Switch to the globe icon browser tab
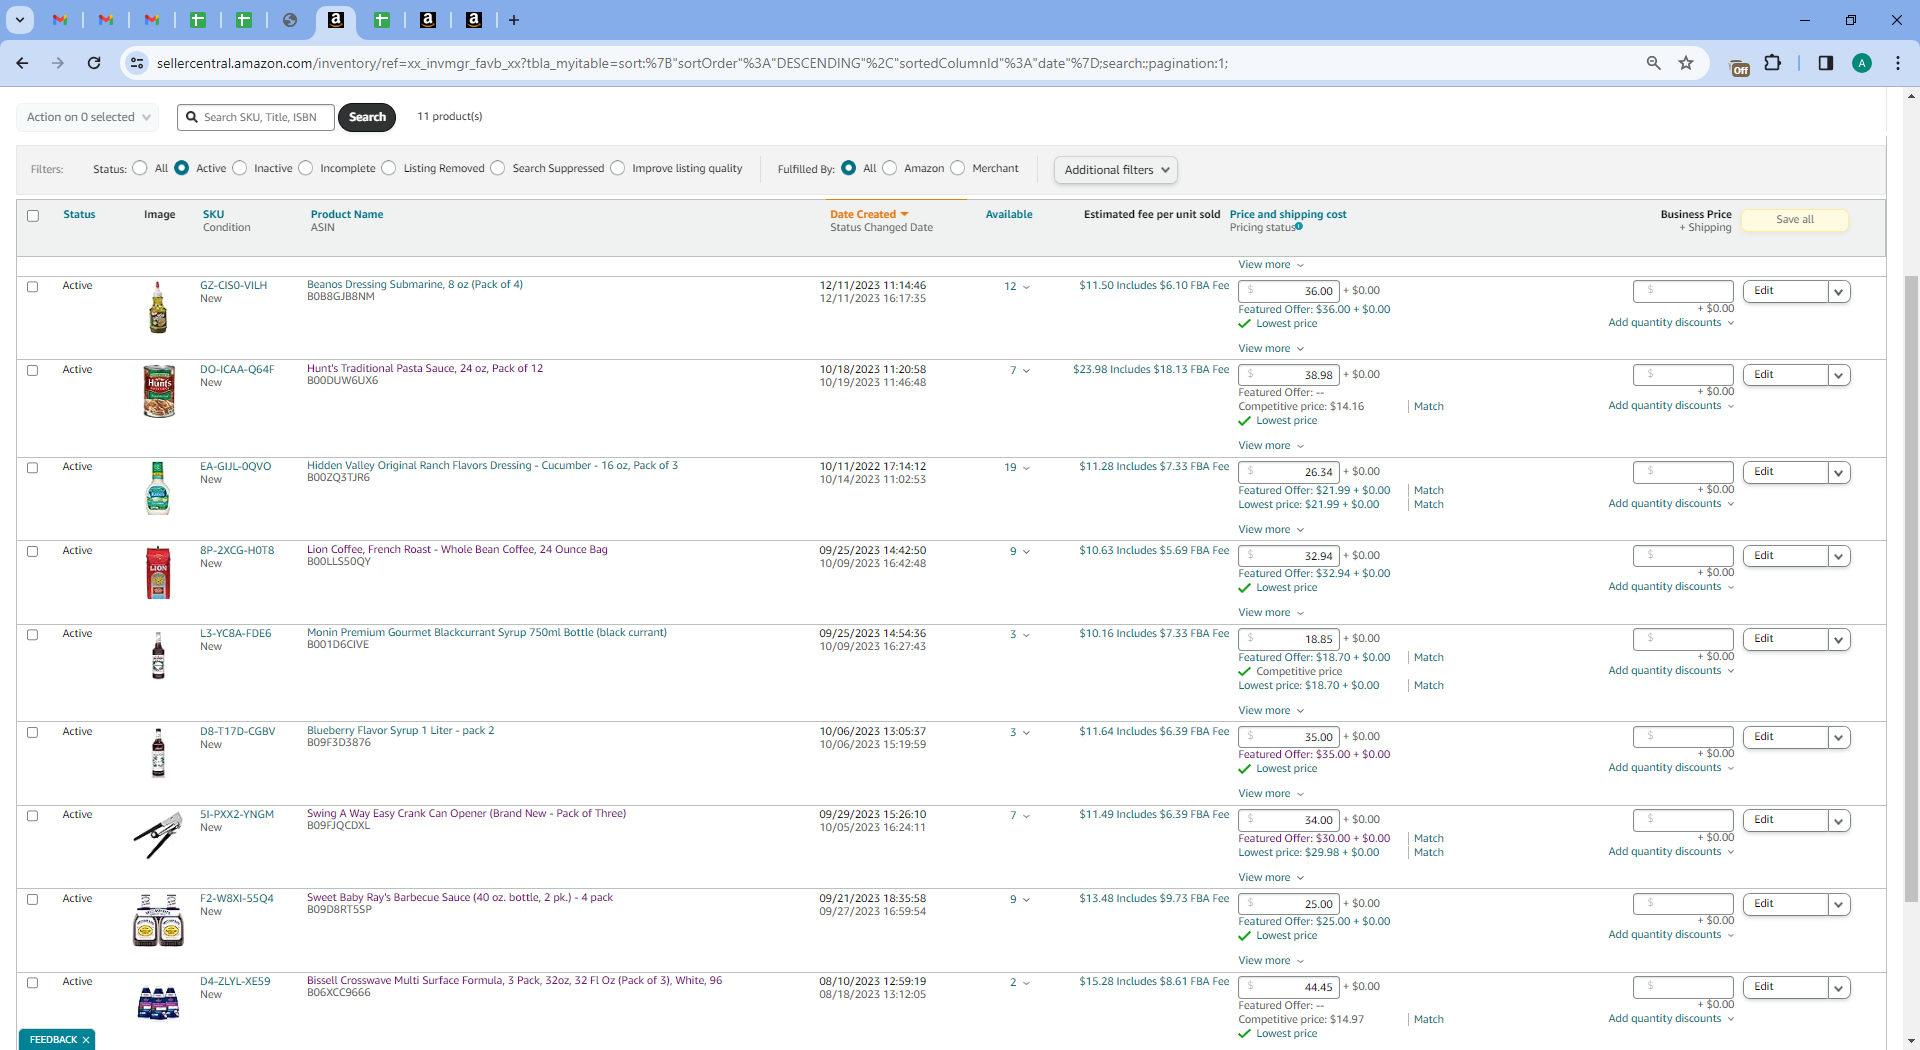The width and height of the screenshot is (1920, 1050). coord(290,20)
